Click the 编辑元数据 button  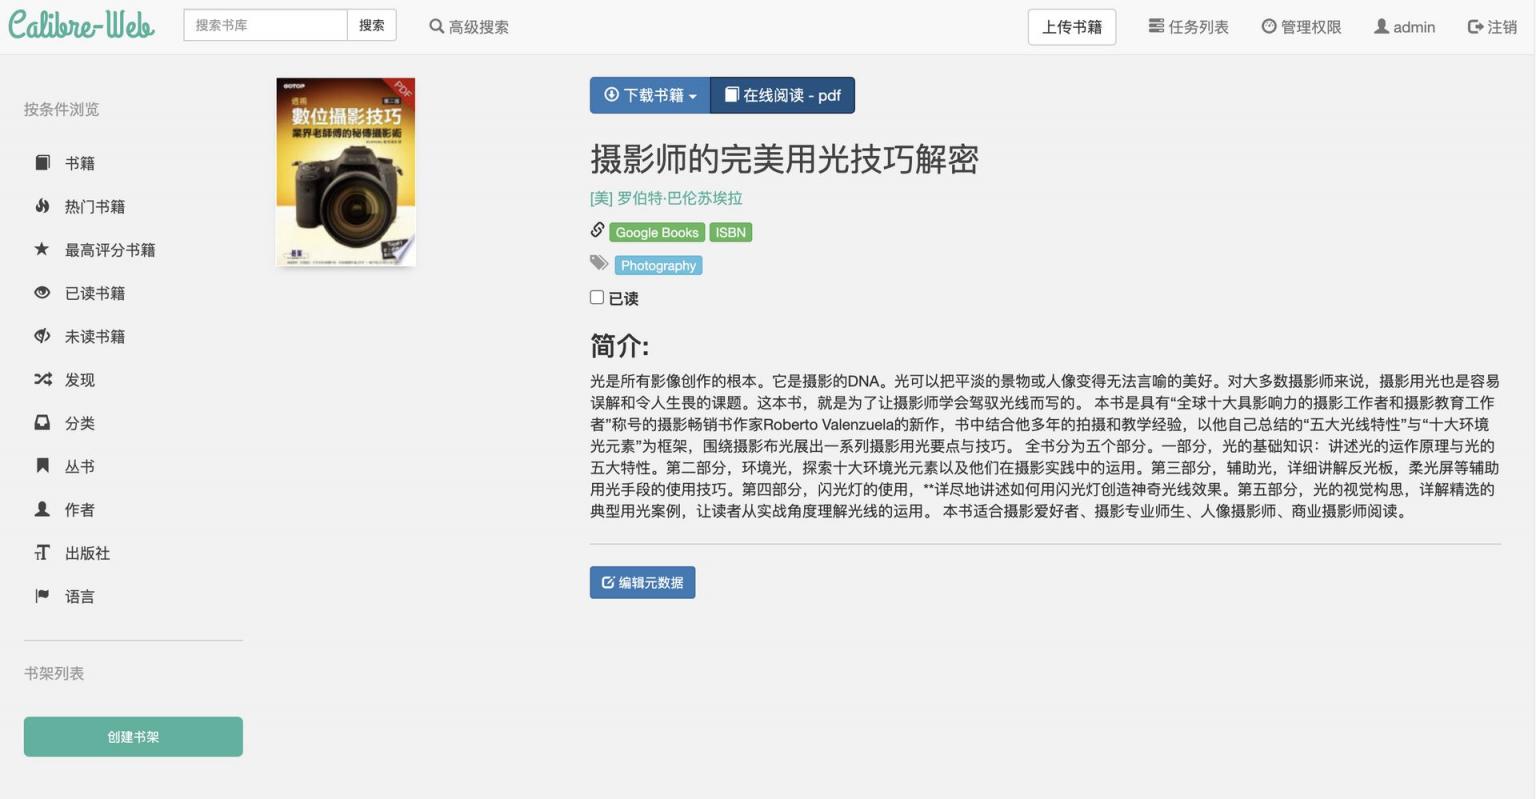click(642, 582)
